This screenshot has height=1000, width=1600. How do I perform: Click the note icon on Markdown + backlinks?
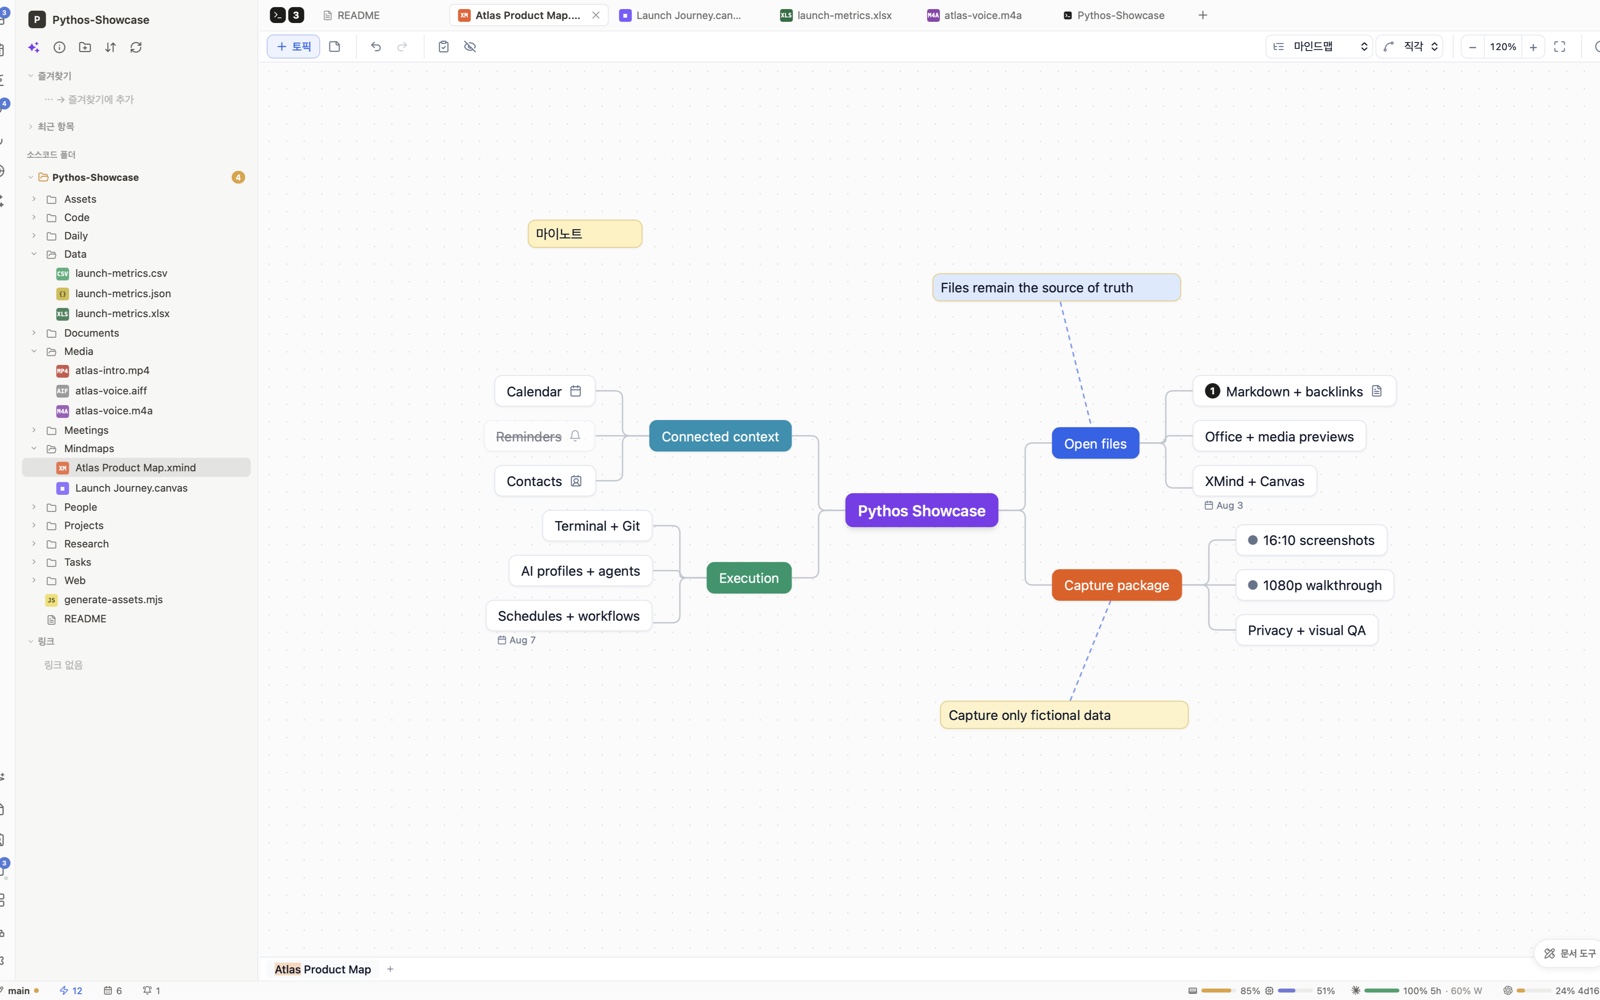pos(1377,391)
